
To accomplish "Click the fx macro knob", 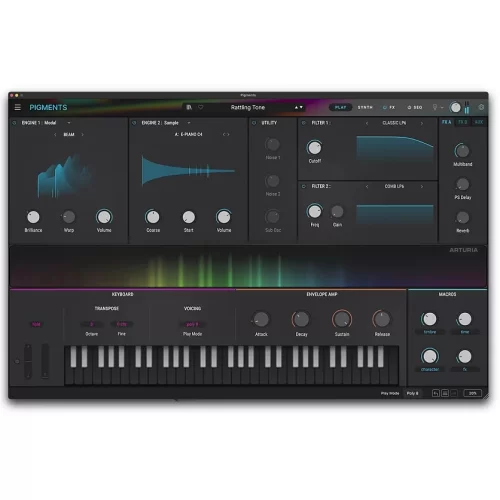I will pos(465,356).
